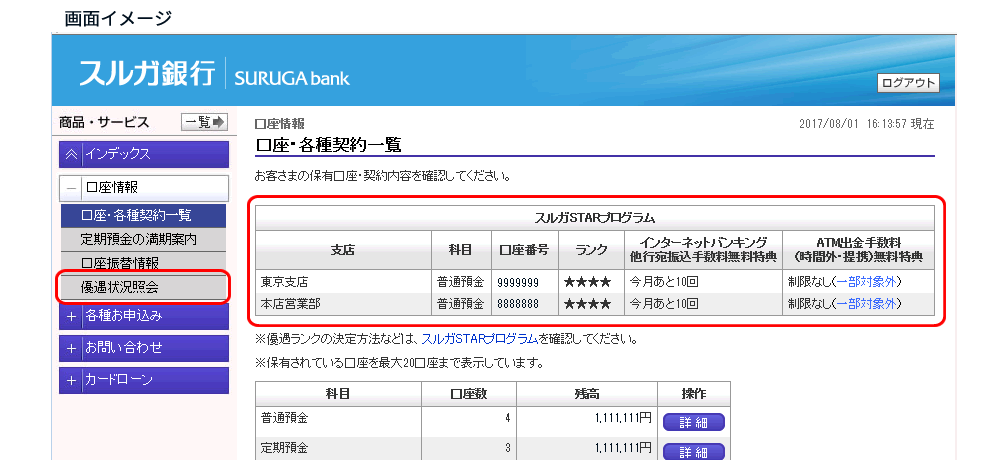1008x460 pixels.
Task: Collapse the 口座情報 section
Action: [x=71, y=188]
